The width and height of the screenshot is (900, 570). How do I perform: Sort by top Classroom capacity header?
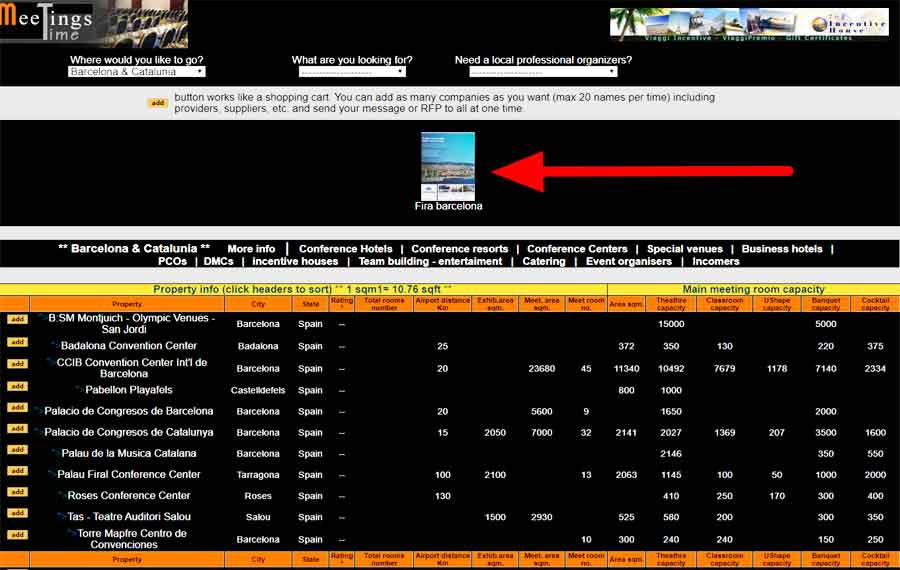pyautogui.click(x=724, y=304)
